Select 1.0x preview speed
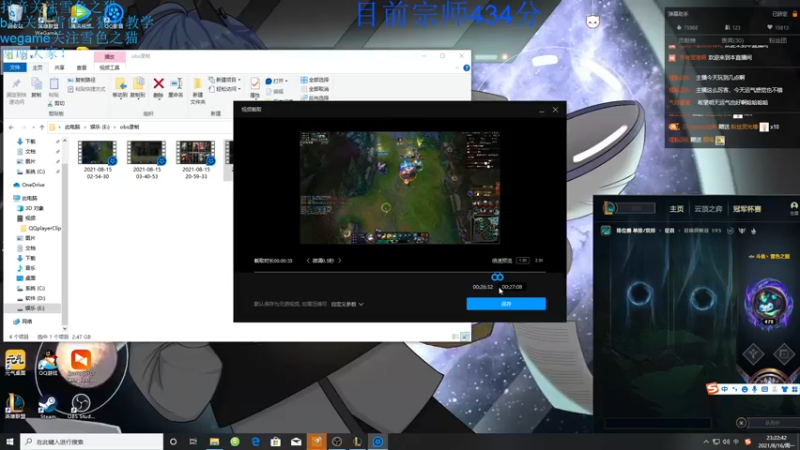Image resolution: width=800 pixels, height=450 pixels. pyautogui.click(x=522, y=260)
